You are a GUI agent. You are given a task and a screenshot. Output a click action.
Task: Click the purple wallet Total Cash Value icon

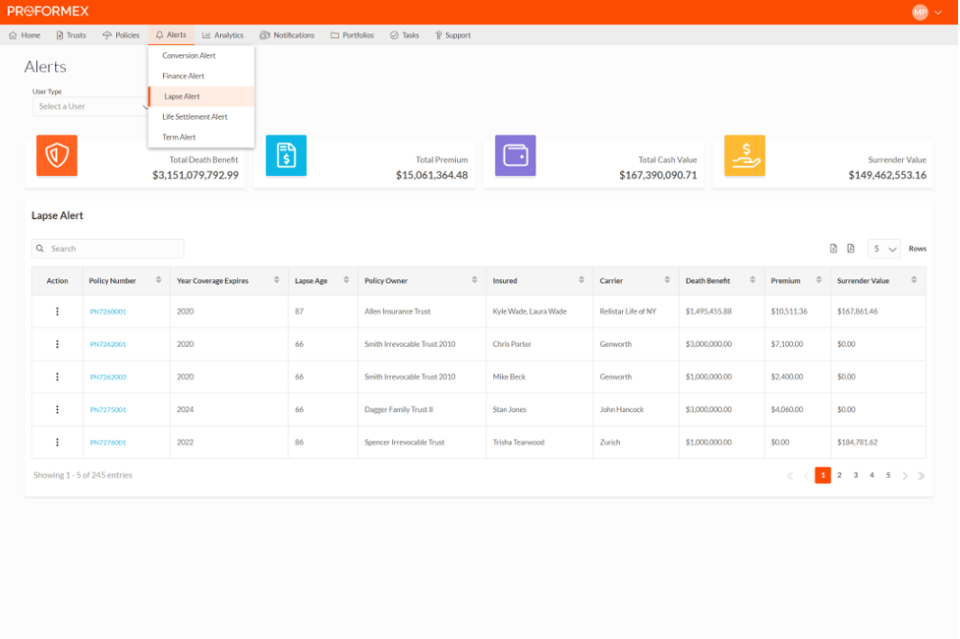pos(516,155)
